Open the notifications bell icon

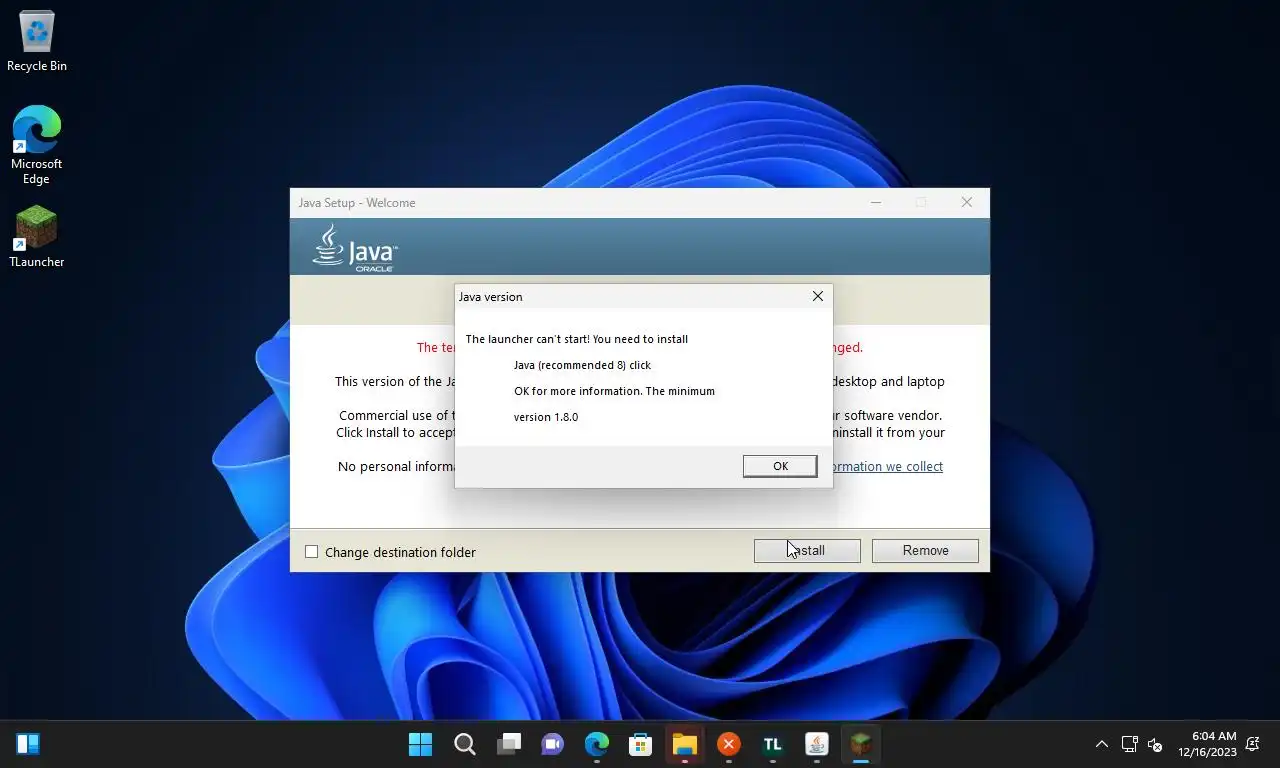[1254, 744]
